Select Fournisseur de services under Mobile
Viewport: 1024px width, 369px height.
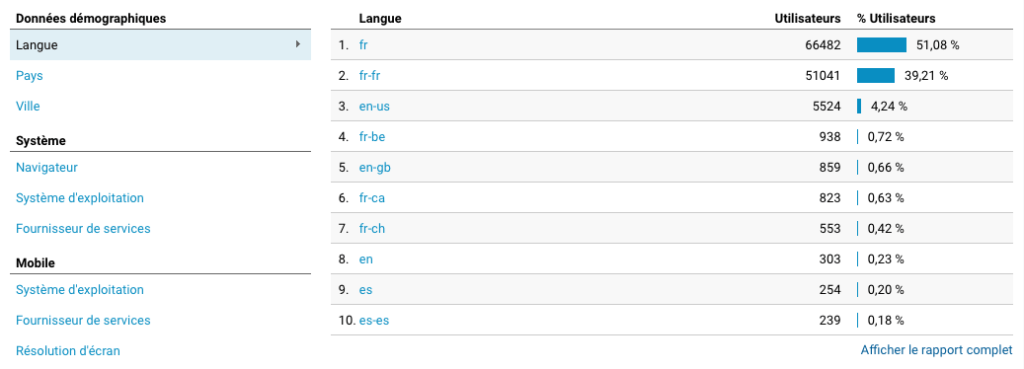pyautogui.click(x=83, y=320)
